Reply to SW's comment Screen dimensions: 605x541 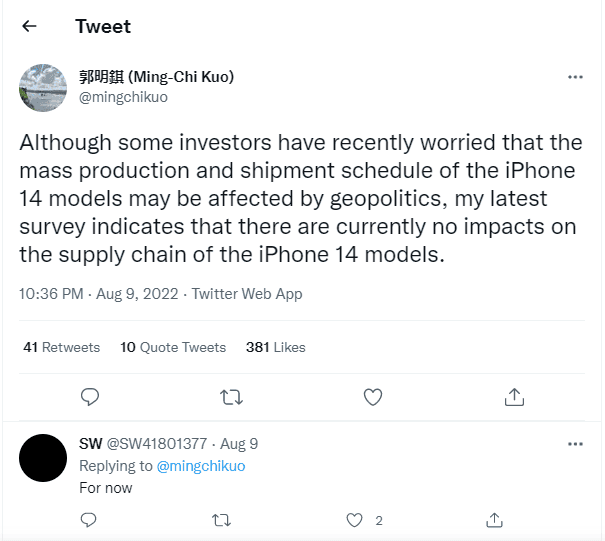pyautogui.click(x=88, y=520)
